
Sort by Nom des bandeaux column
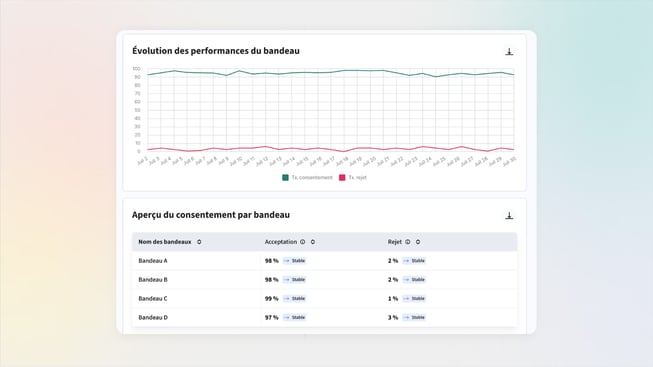199,242
